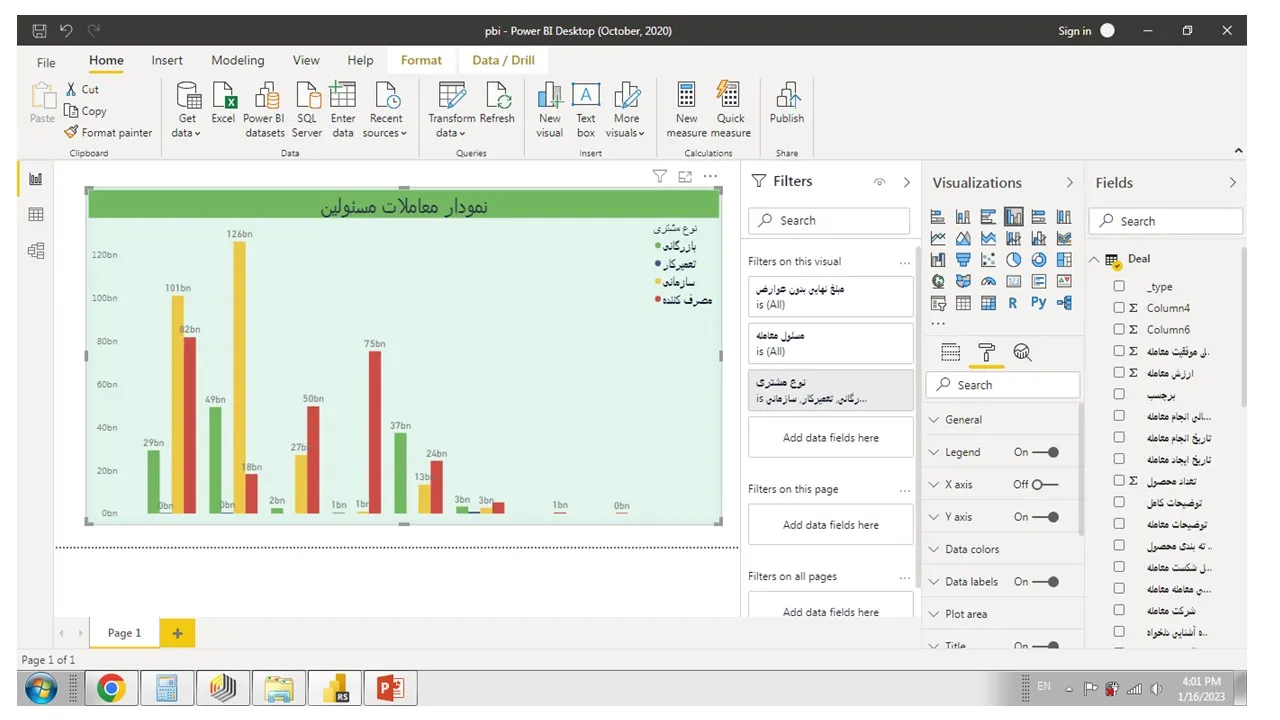This screenshot has width=1280, height=720.
Task: Open the Analytics magnifier pane icon
Action: [x=1022, y=352]
